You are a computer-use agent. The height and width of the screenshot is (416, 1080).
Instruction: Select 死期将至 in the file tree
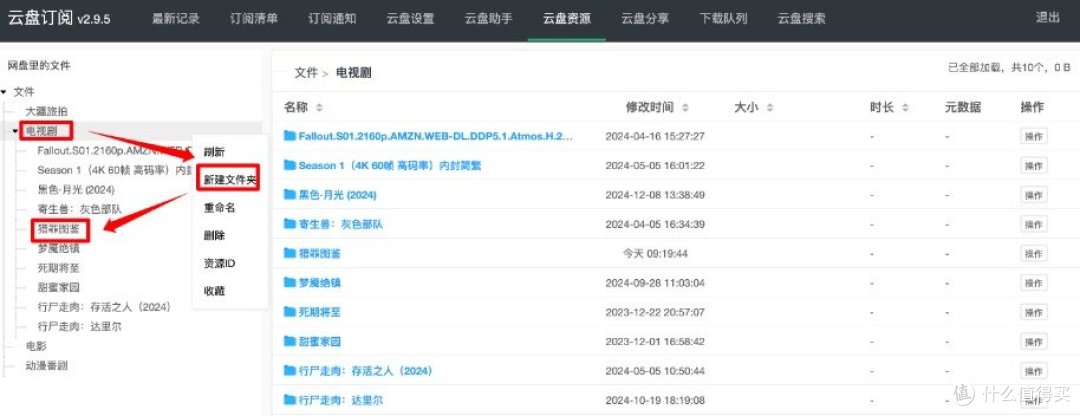pos(59,268)
